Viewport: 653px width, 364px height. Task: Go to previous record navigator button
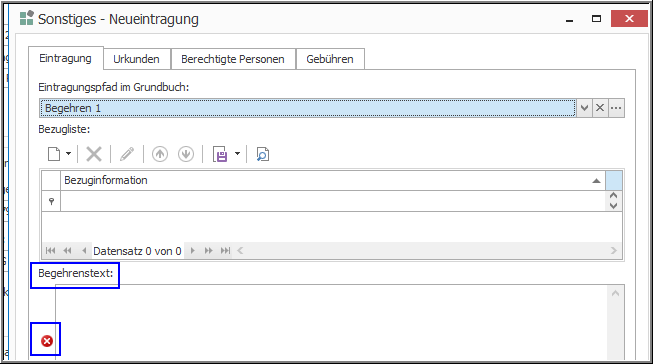click(x=84, y=250)
